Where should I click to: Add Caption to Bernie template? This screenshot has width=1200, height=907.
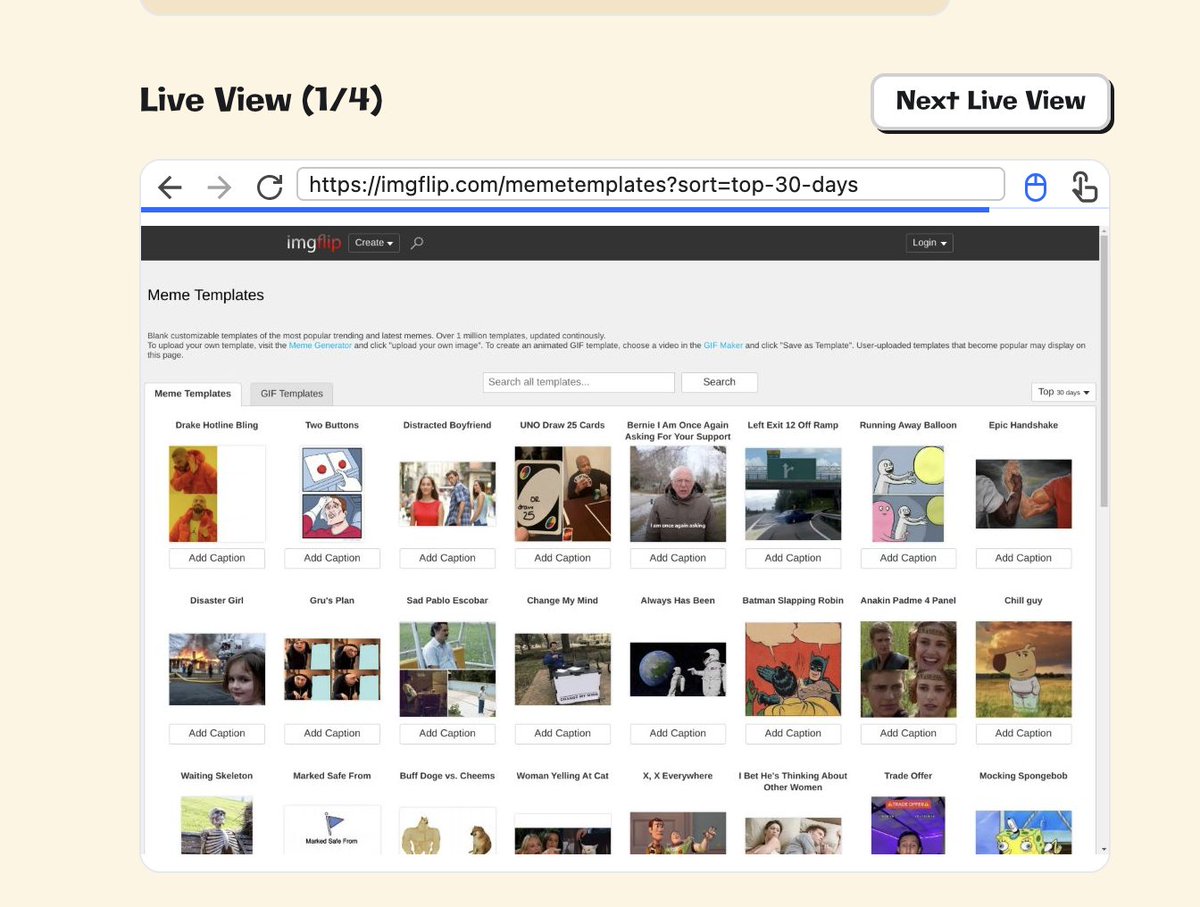(x=678, y=558)
